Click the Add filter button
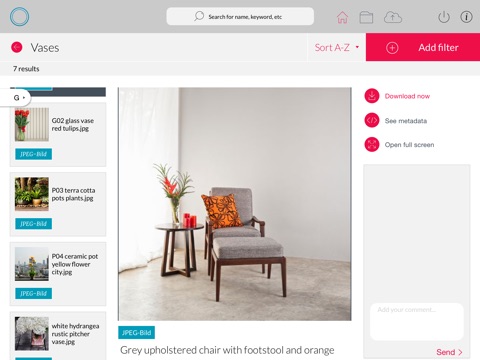 [x=423, y=47]
